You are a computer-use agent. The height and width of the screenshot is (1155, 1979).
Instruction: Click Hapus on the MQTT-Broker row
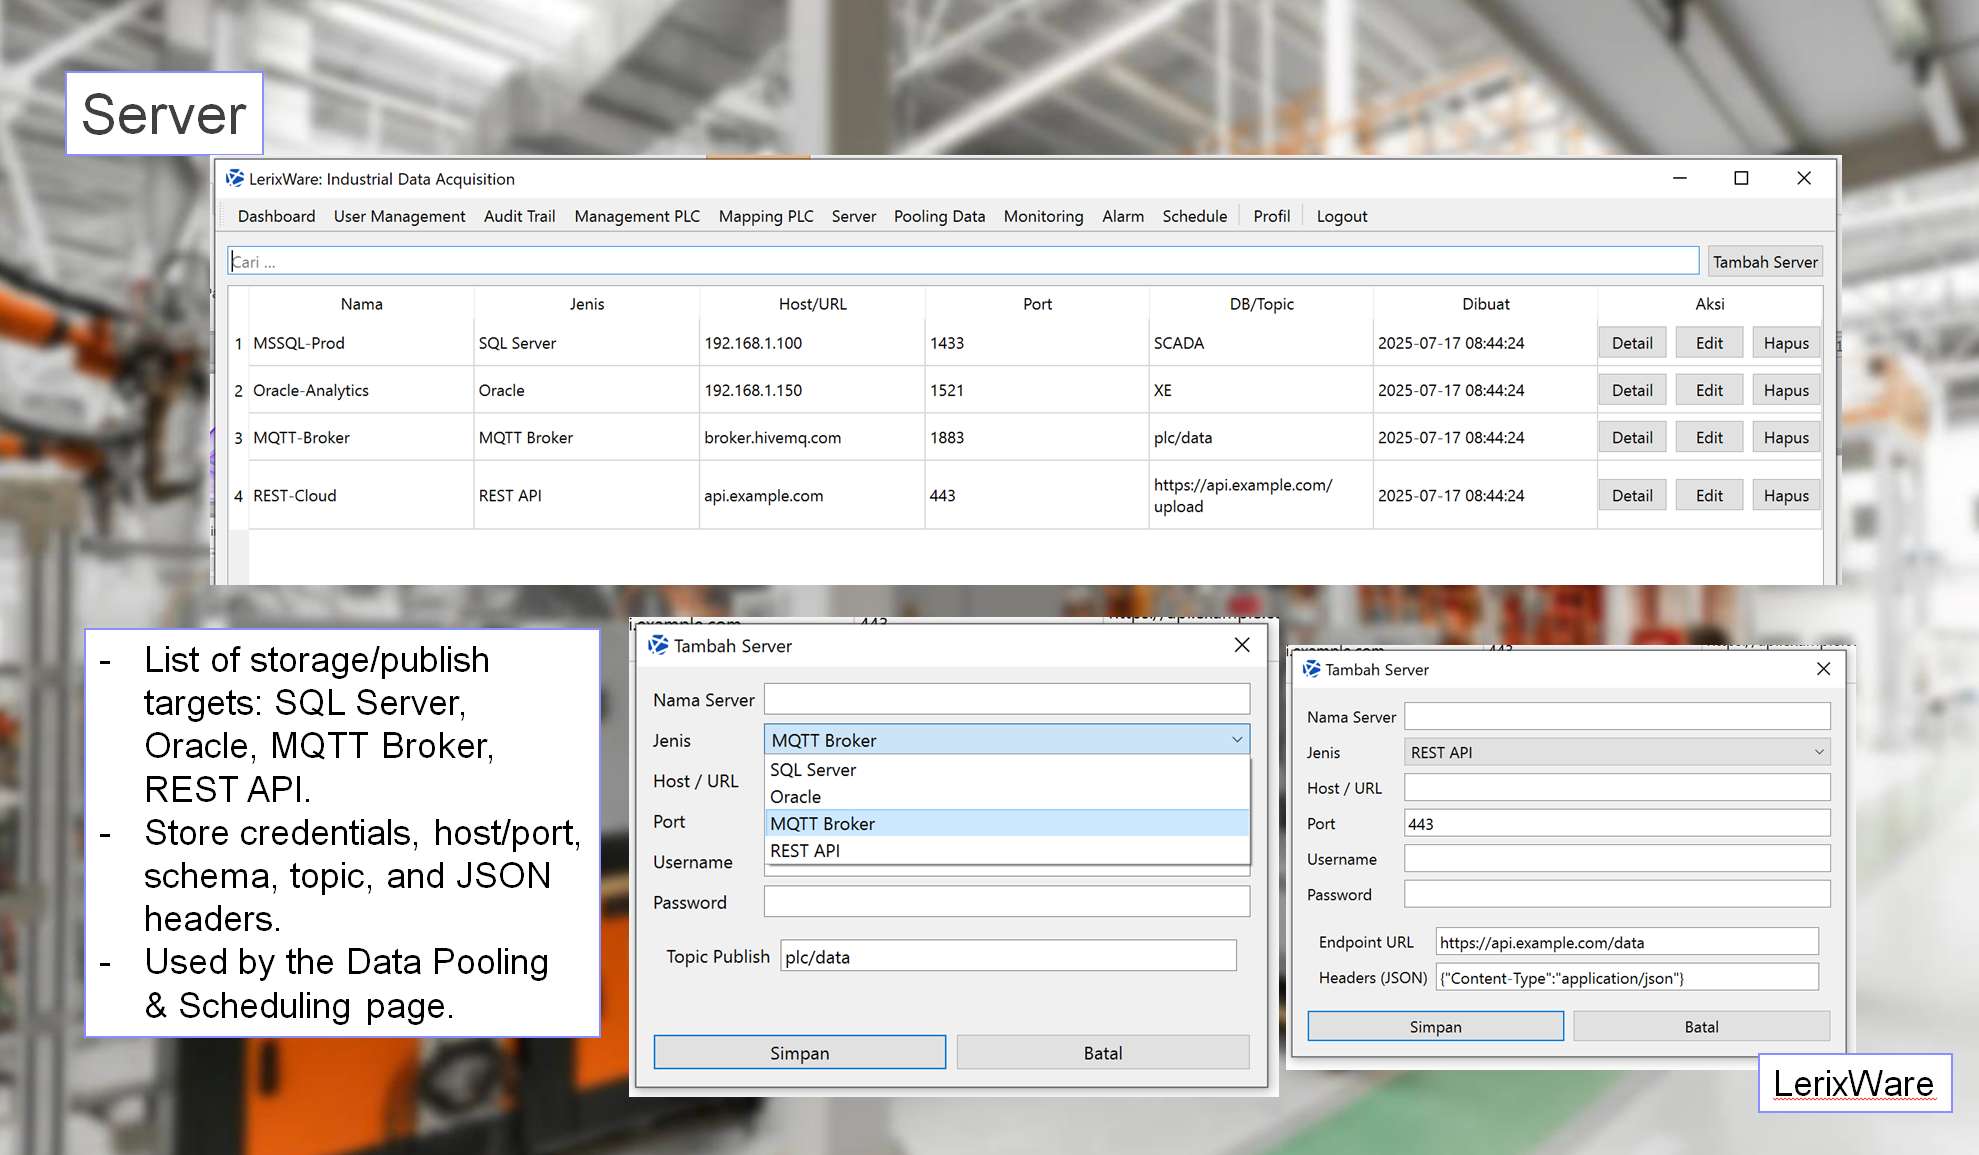tap(1786, 437)
